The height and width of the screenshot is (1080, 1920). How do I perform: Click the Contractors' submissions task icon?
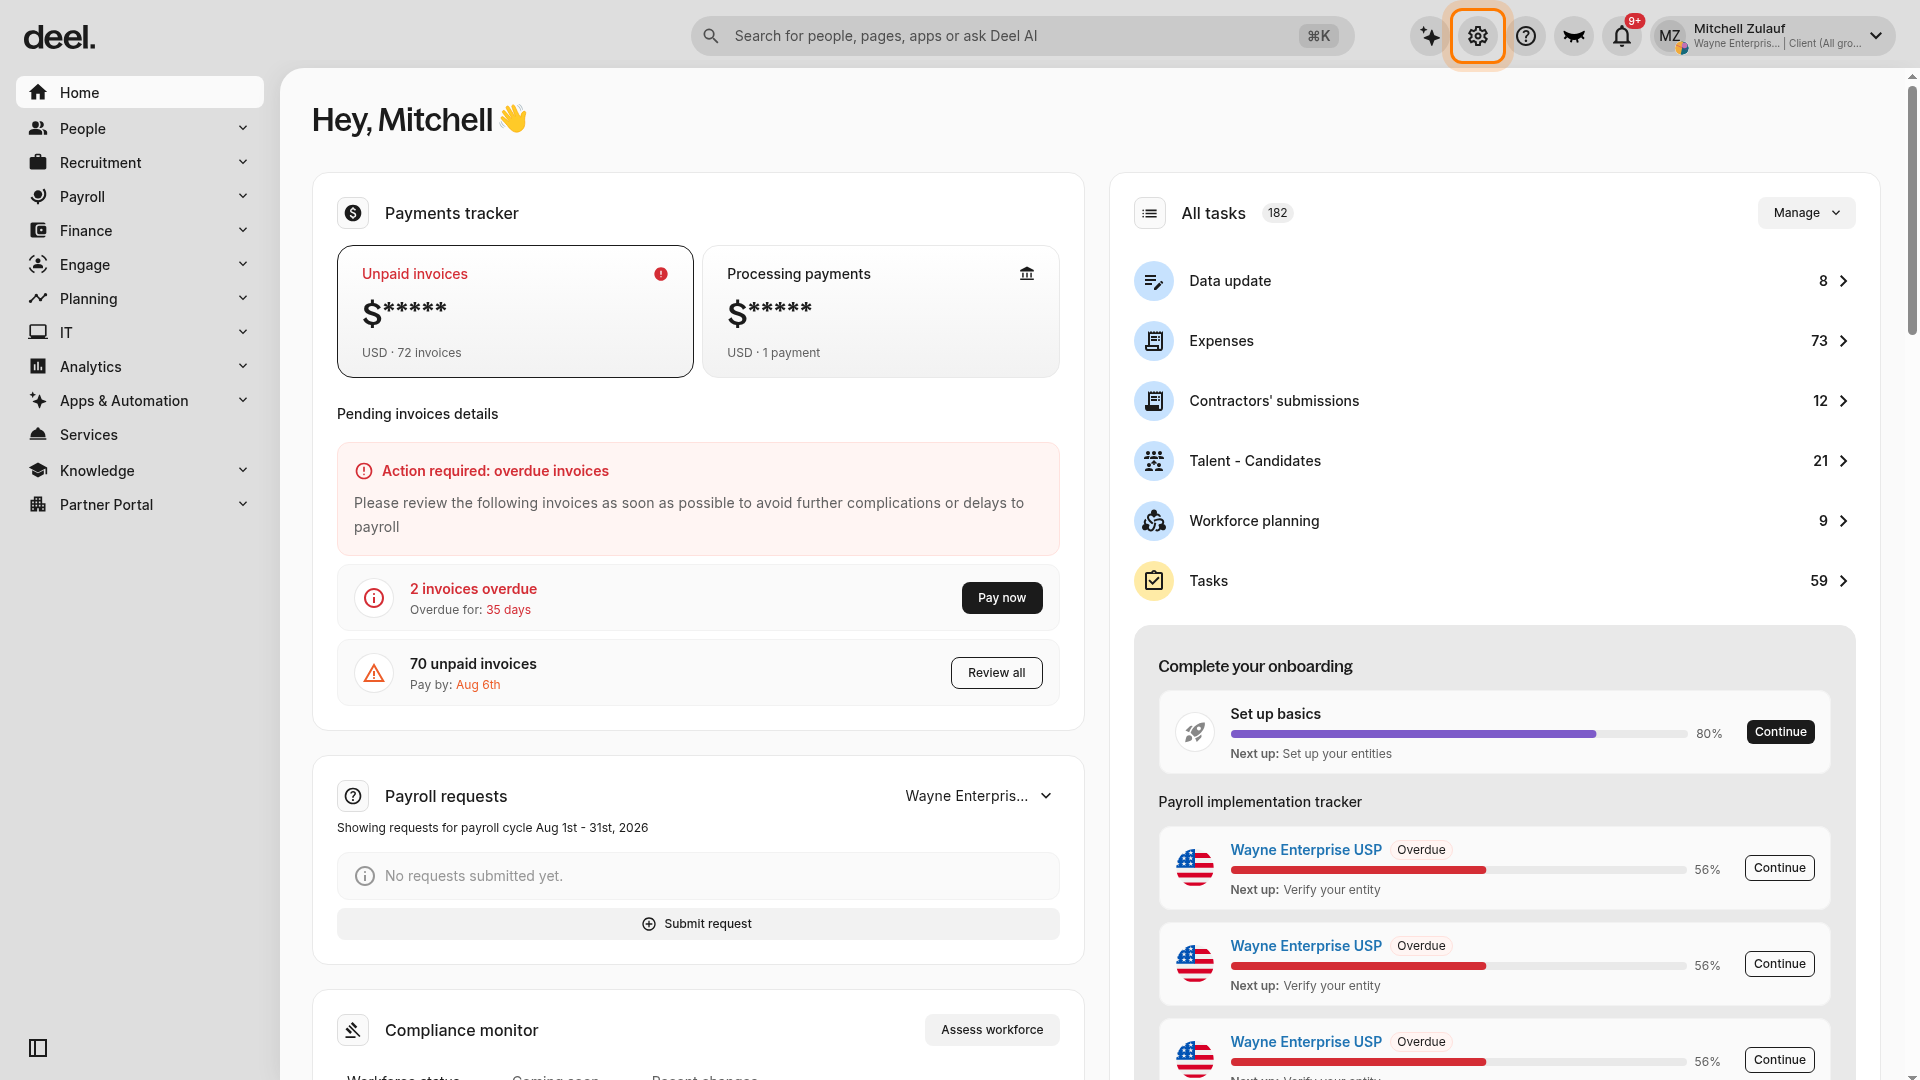pyautogui.click(x=1154, y=401)
